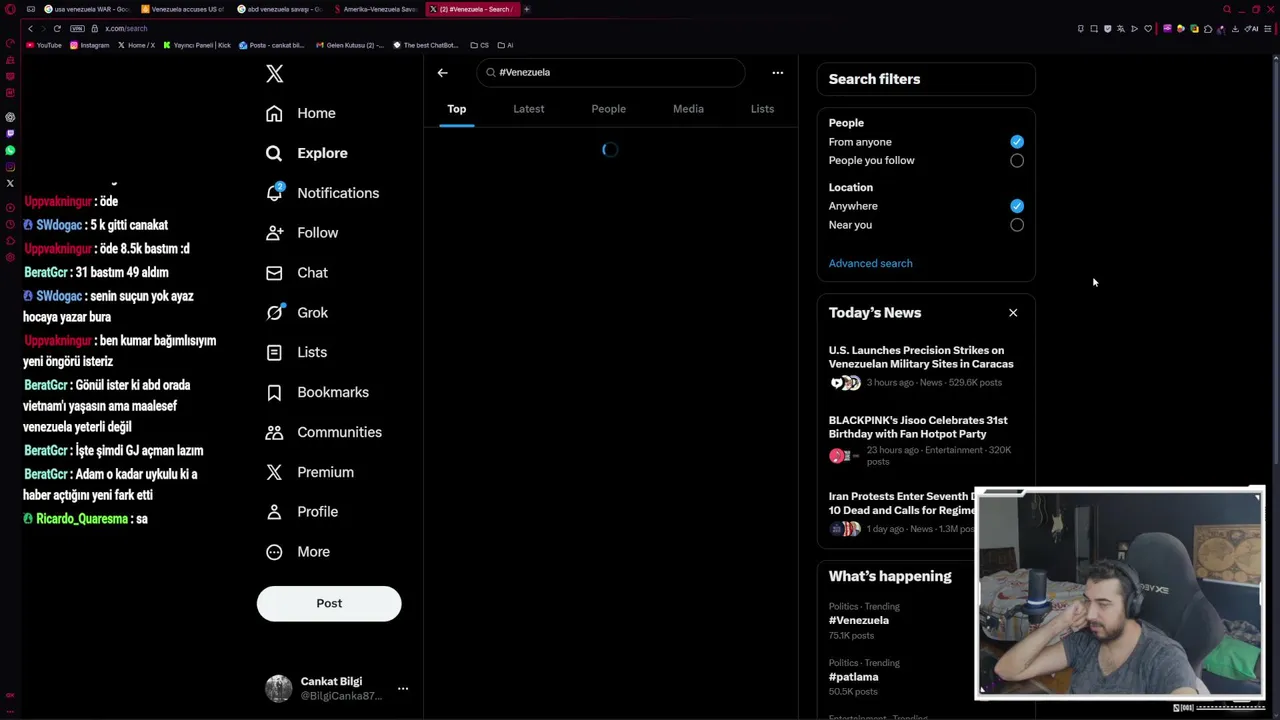Switch to the Lists search tab
Viewport: 1280px width, 720px height.
point(762,109)
